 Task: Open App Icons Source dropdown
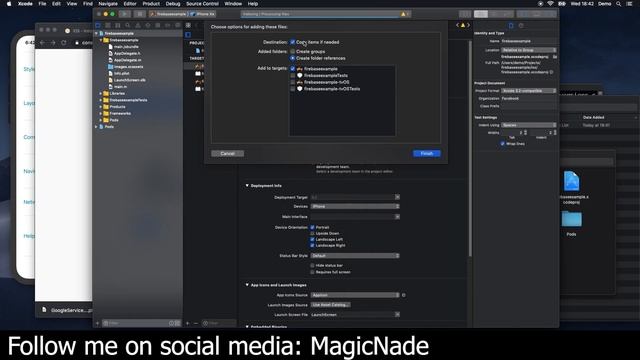tap(355, 295)
